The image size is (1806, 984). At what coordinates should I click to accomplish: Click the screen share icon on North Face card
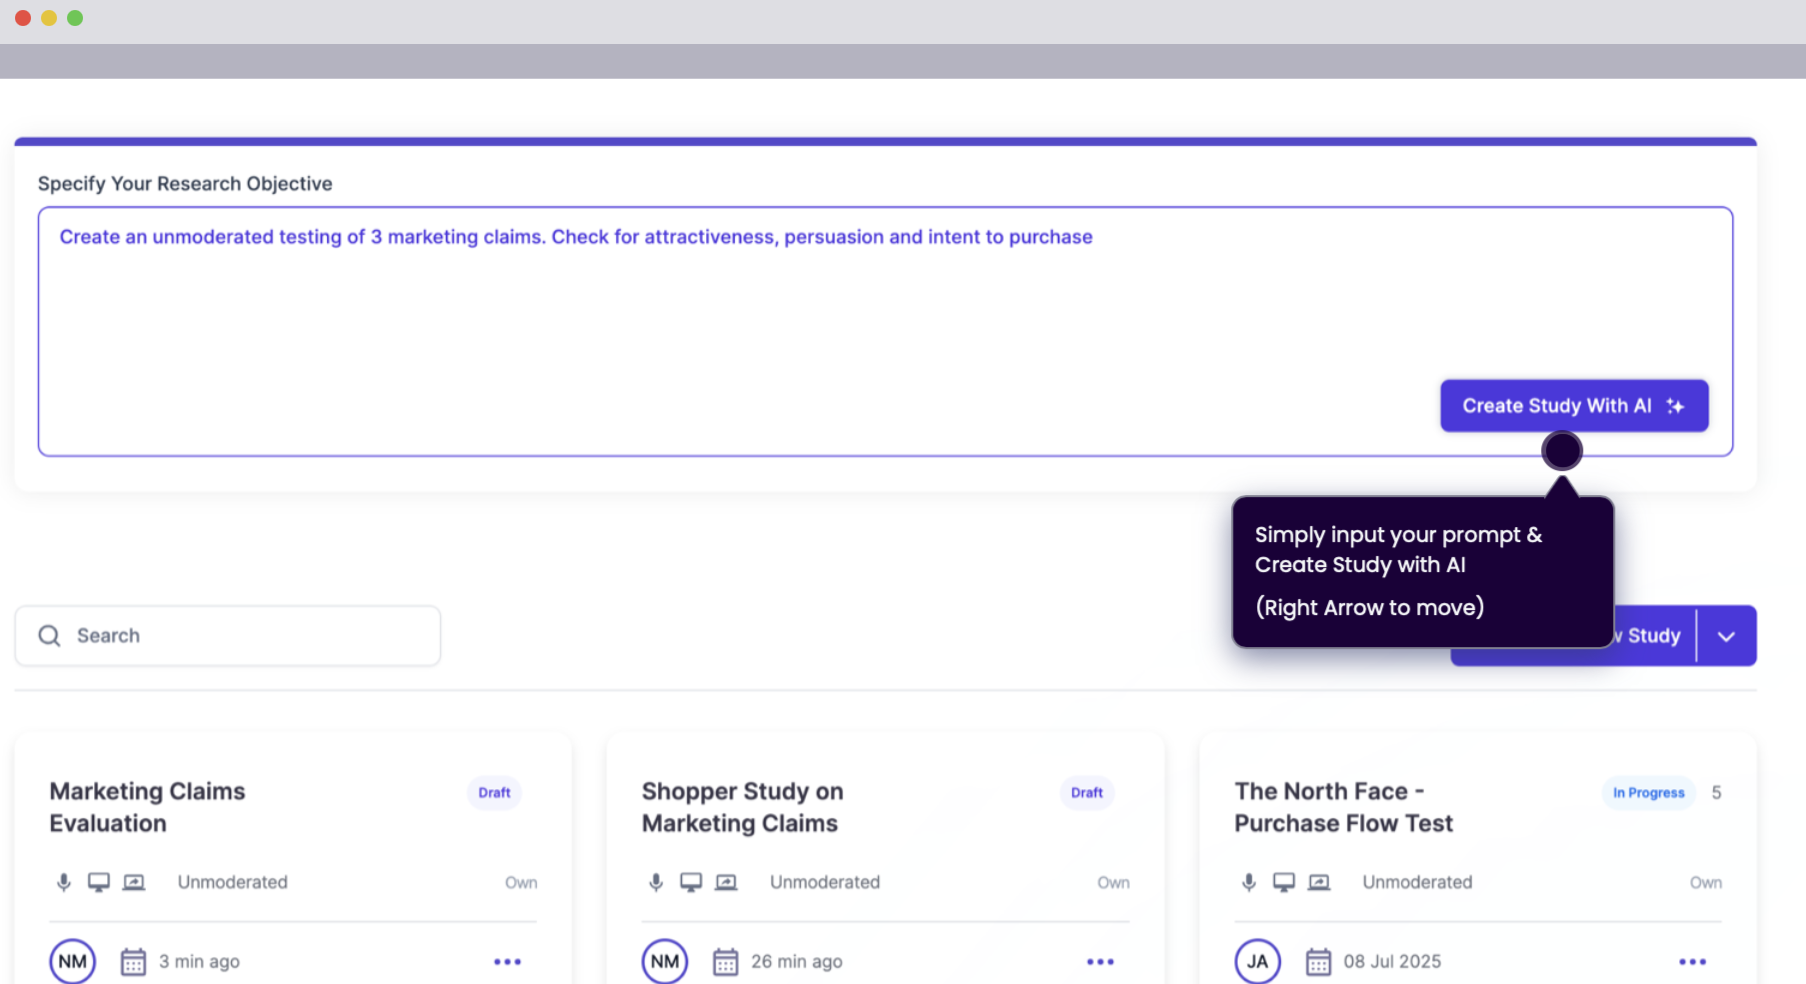click(x=1319, y=882)
